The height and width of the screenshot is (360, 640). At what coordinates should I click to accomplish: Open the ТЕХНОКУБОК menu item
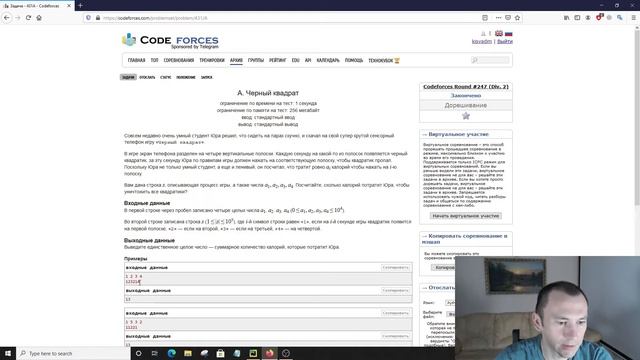(384, 60)
